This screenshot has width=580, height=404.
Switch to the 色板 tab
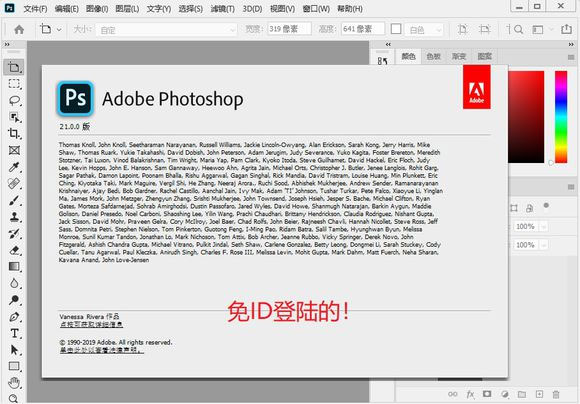[433, 56]
